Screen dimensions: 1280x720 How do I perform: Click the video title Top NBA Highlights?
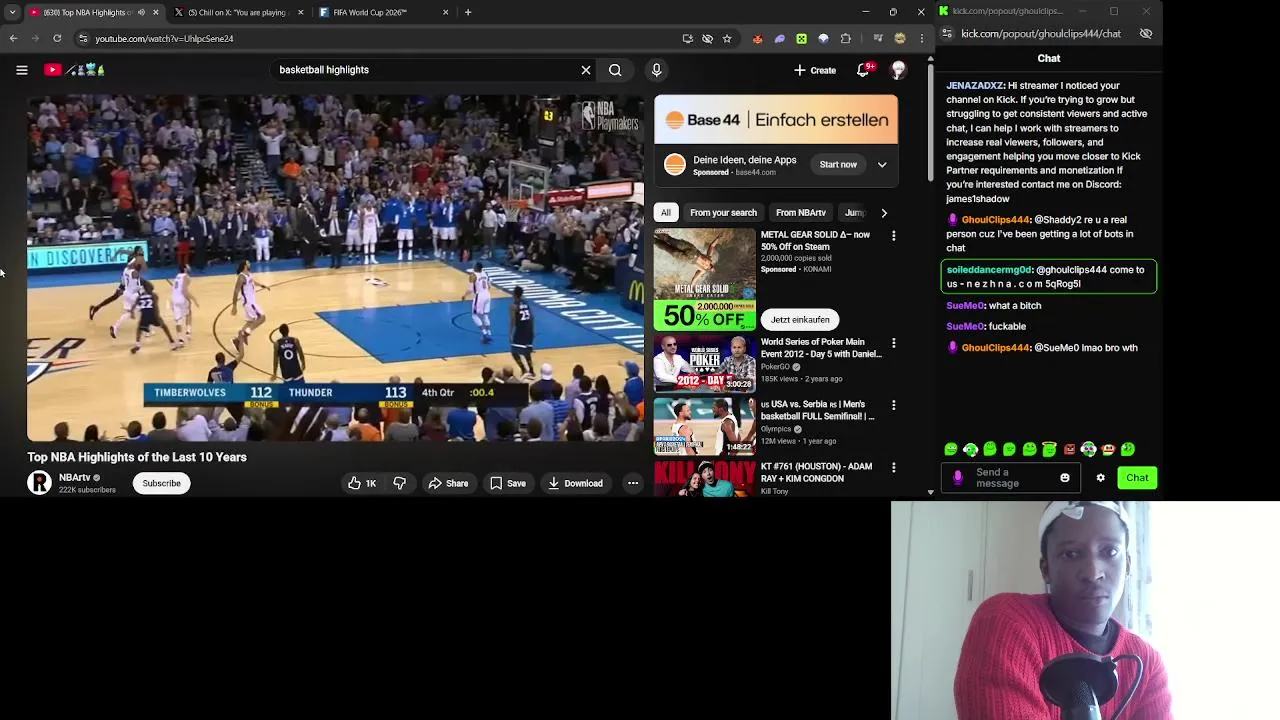tap(137, 457)
